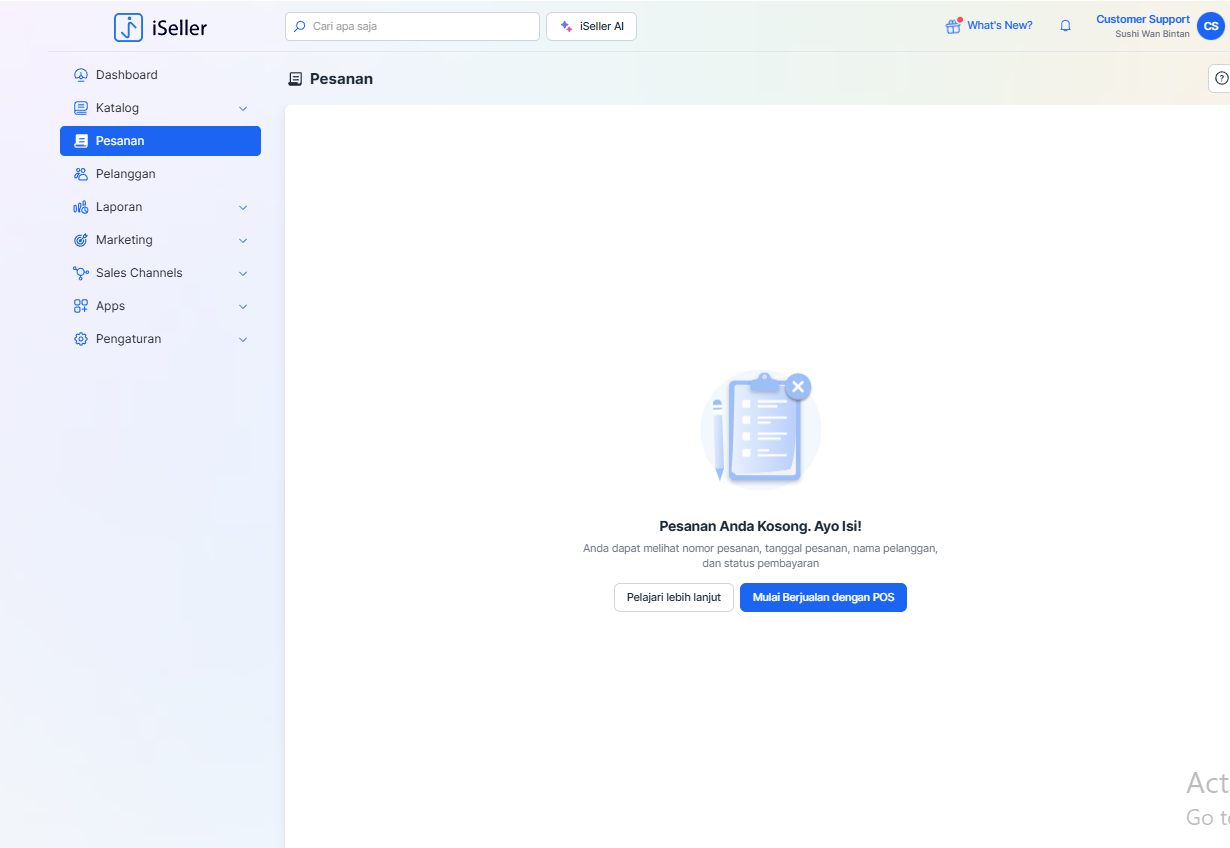
Task: Expand the Sales Channels chevron
Action: (242, 273)
